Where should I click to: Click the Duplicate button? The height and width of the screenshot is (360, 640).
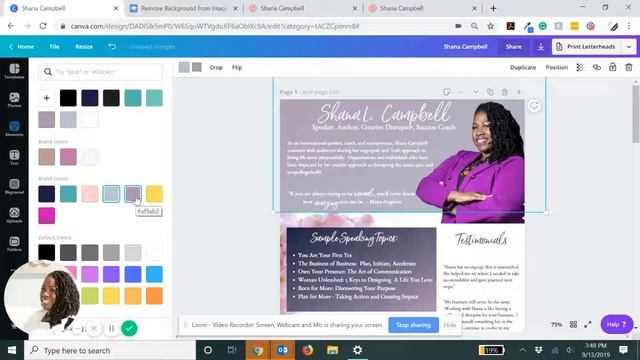(523, 67)
